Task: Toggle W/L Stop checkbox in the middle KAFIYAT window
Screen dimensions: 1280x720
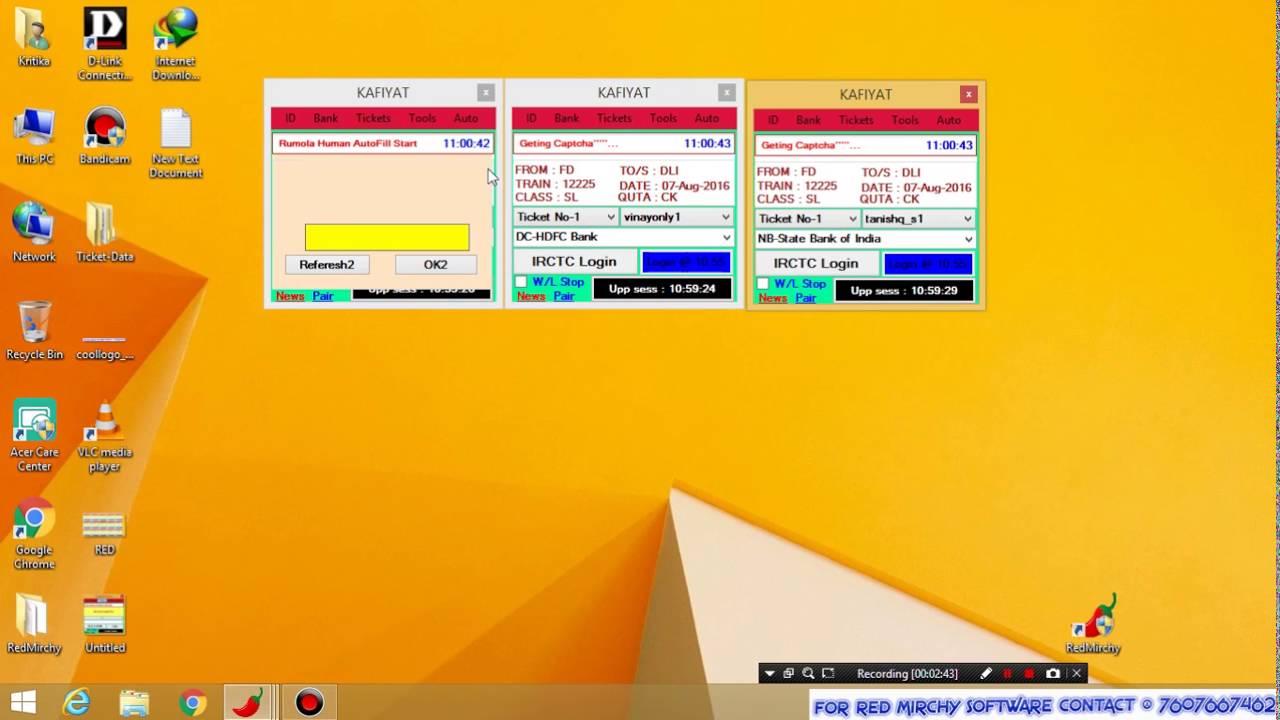Action: pyautogui.click(x=521, y=283)
